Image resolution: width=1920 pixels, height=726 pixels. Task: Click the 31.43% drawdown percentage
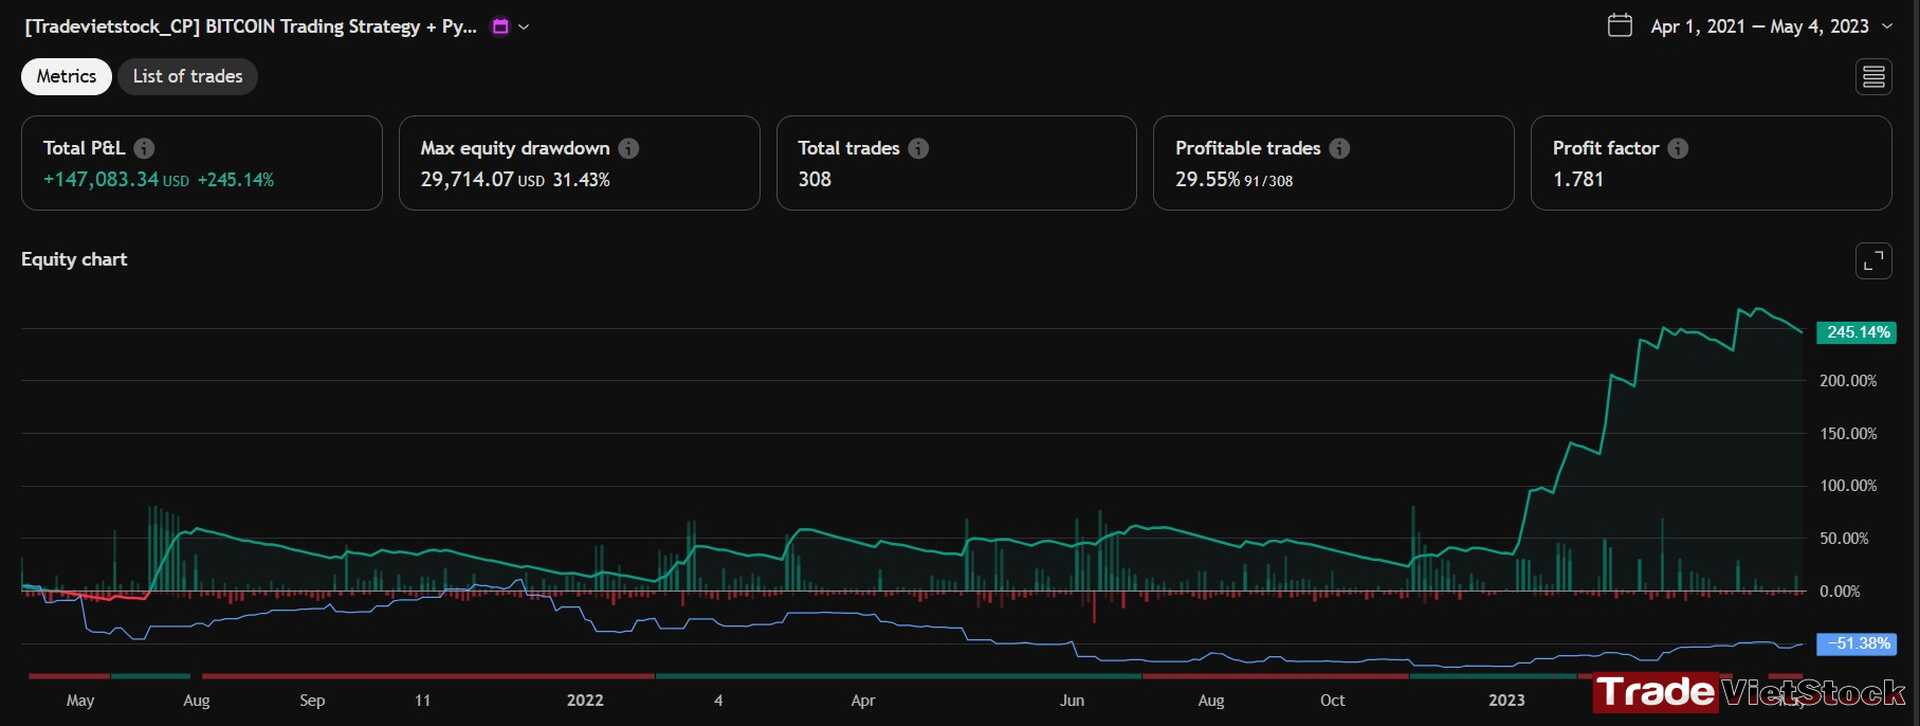point(581,180)
